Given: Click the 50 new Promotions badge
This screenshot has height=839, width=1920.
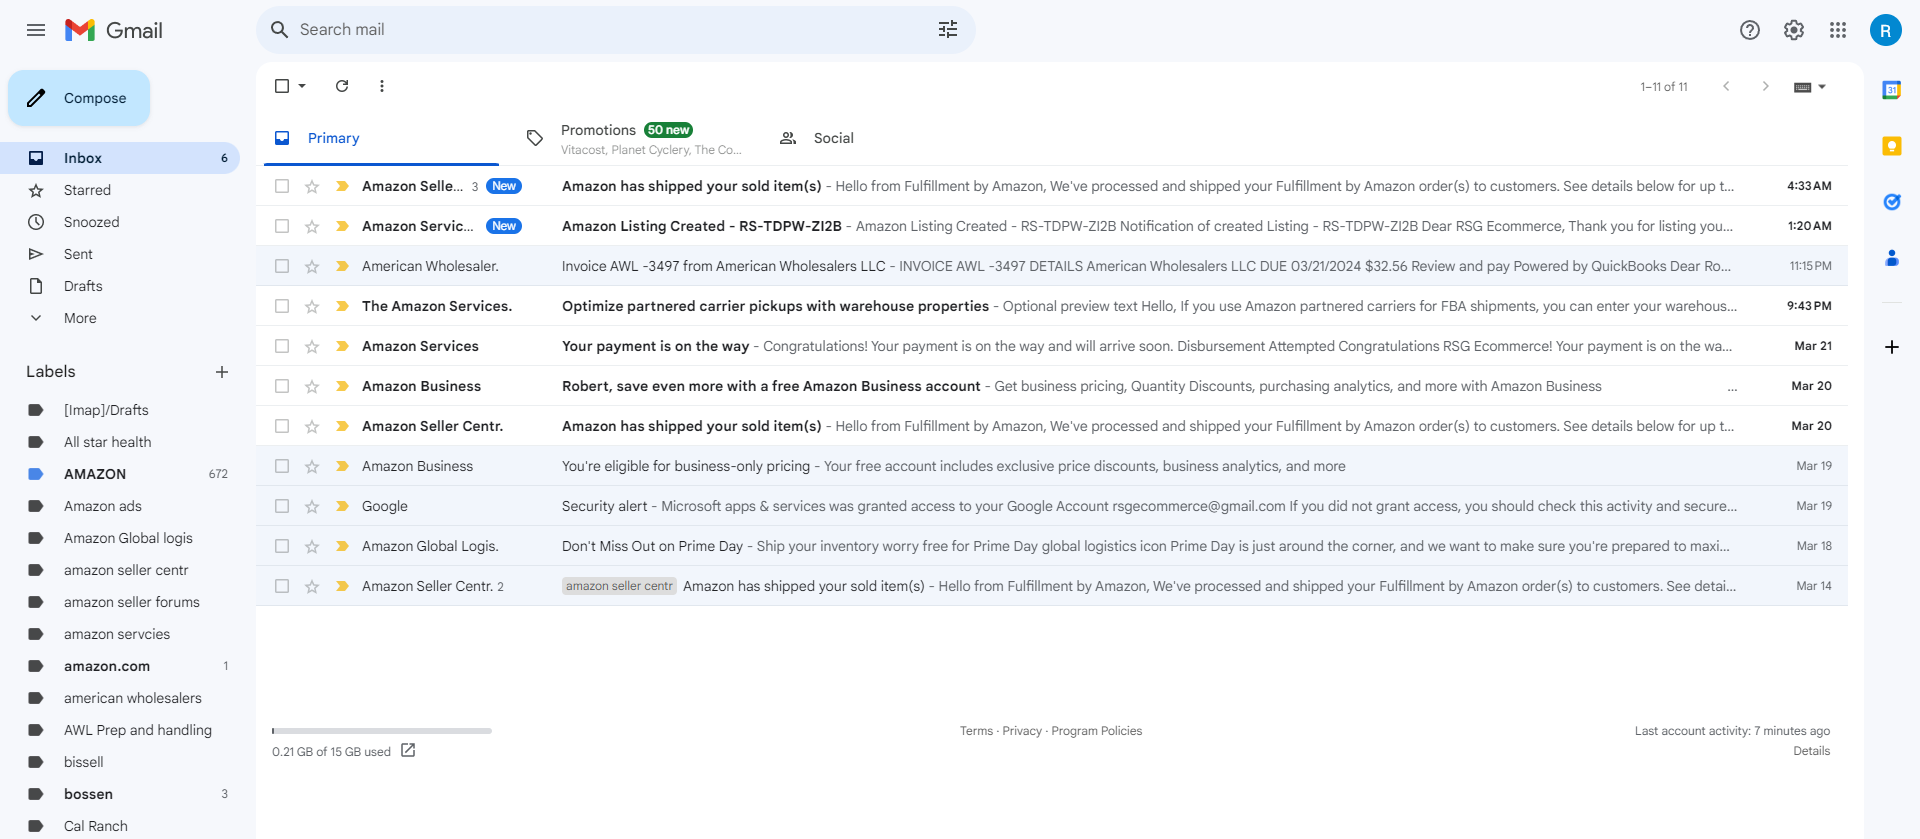Looking at the screenshot, I should [x=668, y=130].
